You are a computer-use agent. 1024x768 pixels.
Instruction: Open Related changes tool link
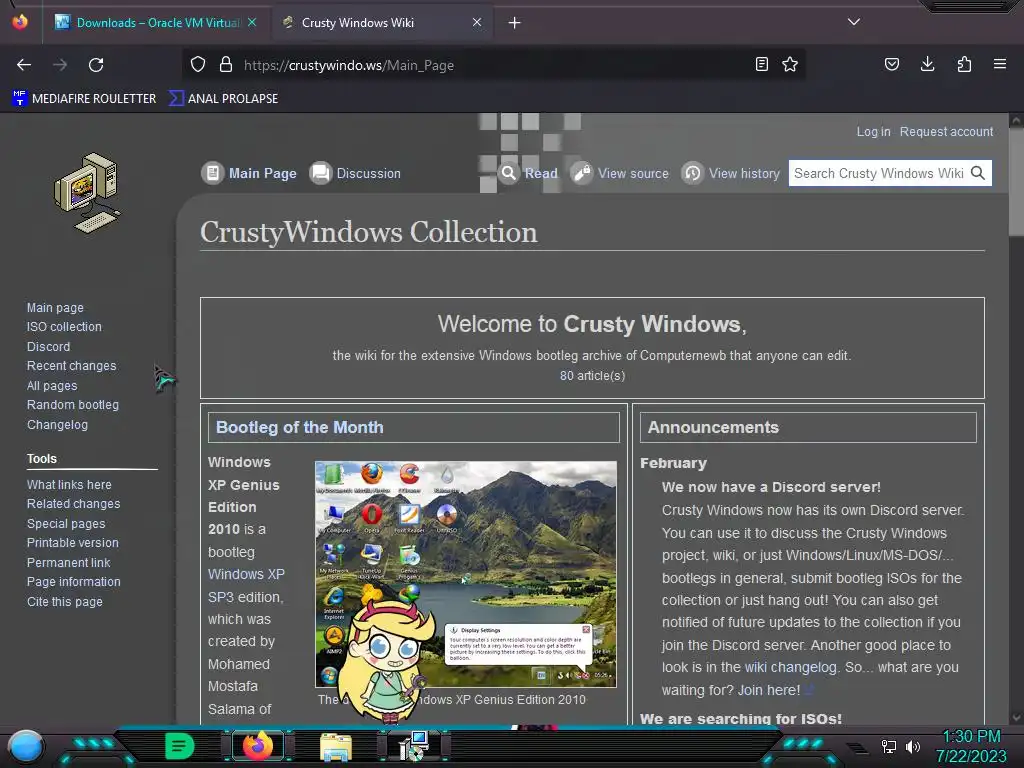(73, 504)
